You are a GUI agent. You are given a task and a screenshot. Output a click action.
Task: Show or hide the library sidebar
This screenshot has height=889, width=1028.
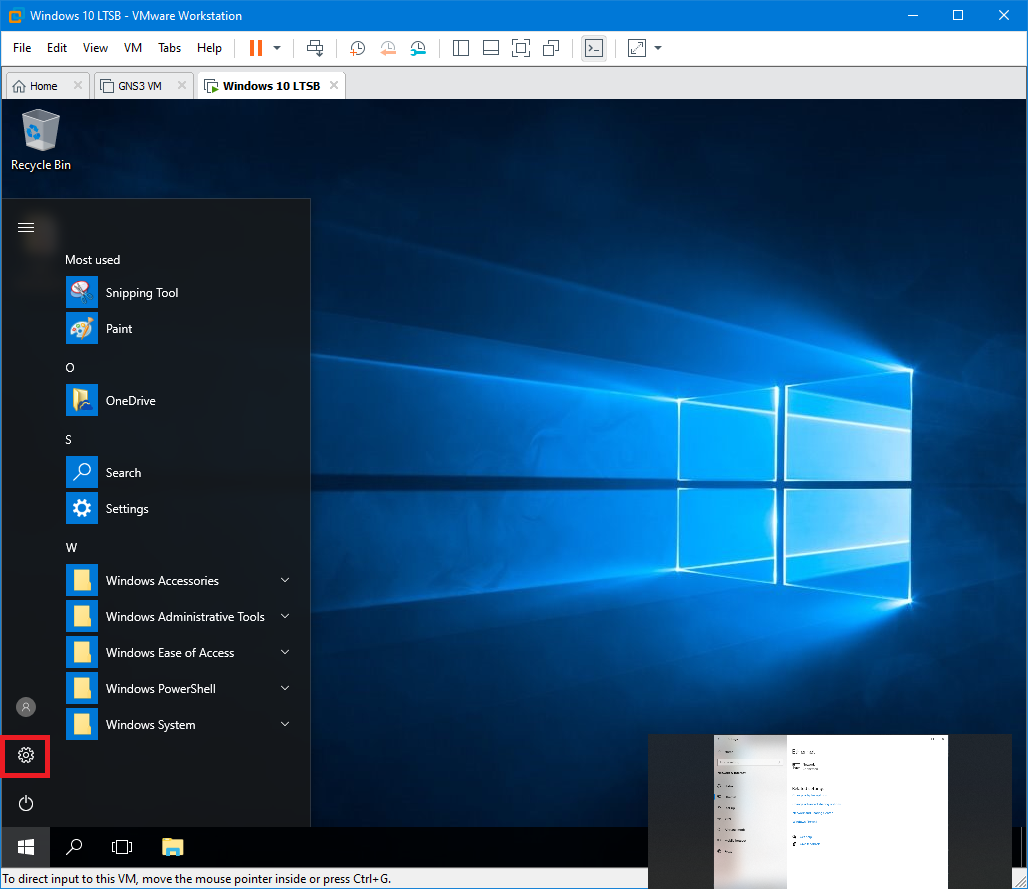pyautogui.click(x=461, y=48)
